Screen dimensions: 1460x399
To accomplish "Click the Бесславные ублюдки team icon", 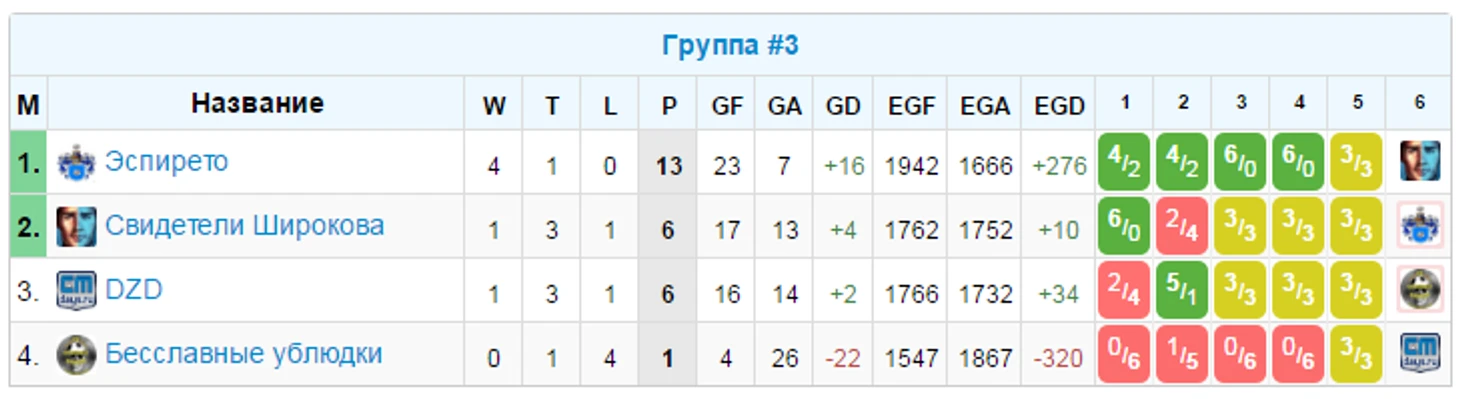I will coord(76,354).
